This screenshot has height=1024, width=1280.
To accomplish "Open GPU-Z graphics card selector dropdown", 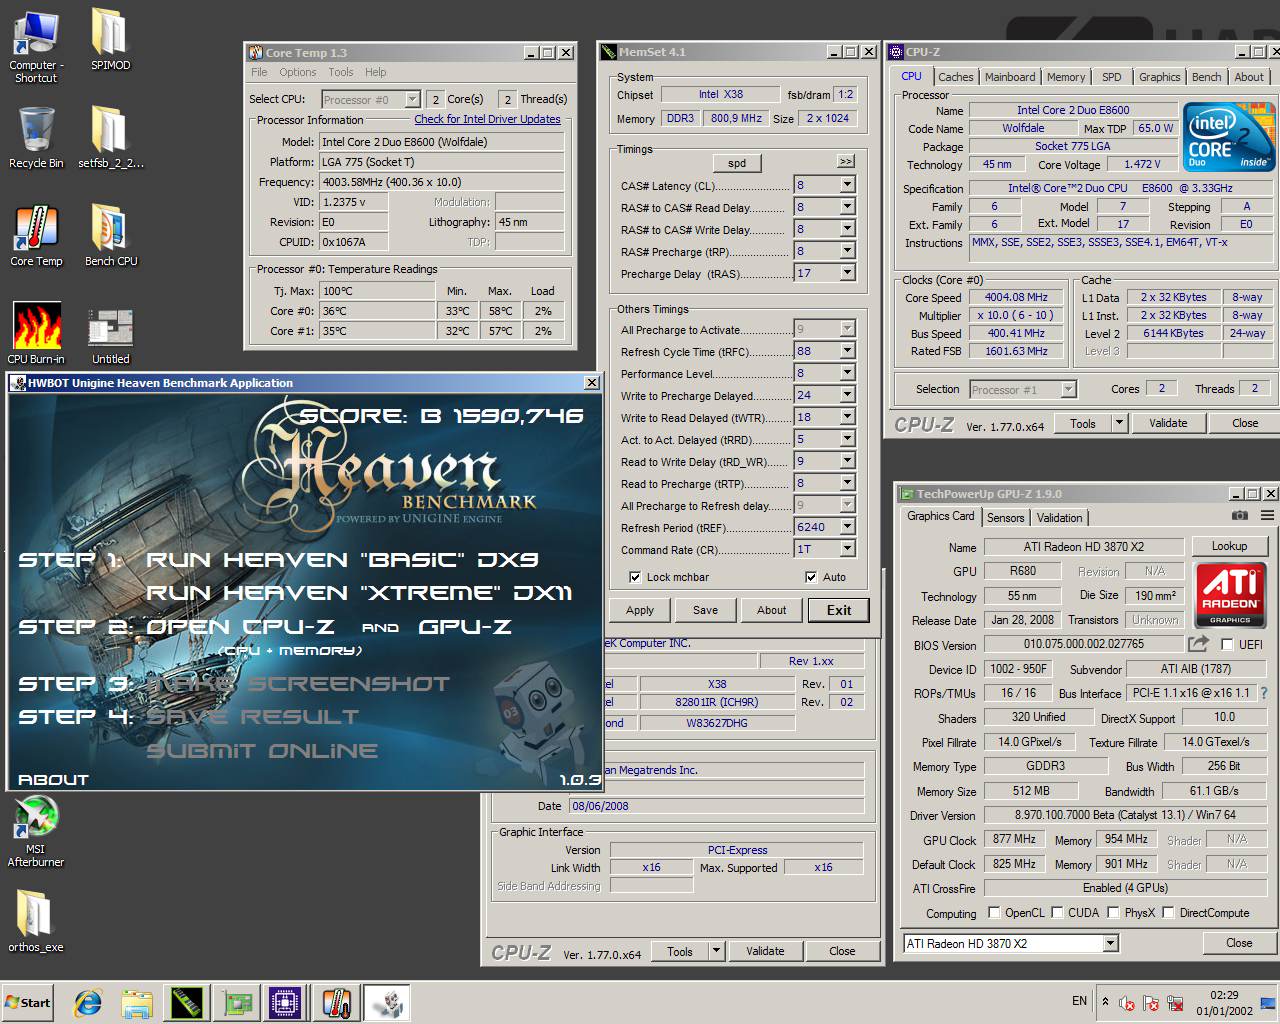I will click(1110, 943).
